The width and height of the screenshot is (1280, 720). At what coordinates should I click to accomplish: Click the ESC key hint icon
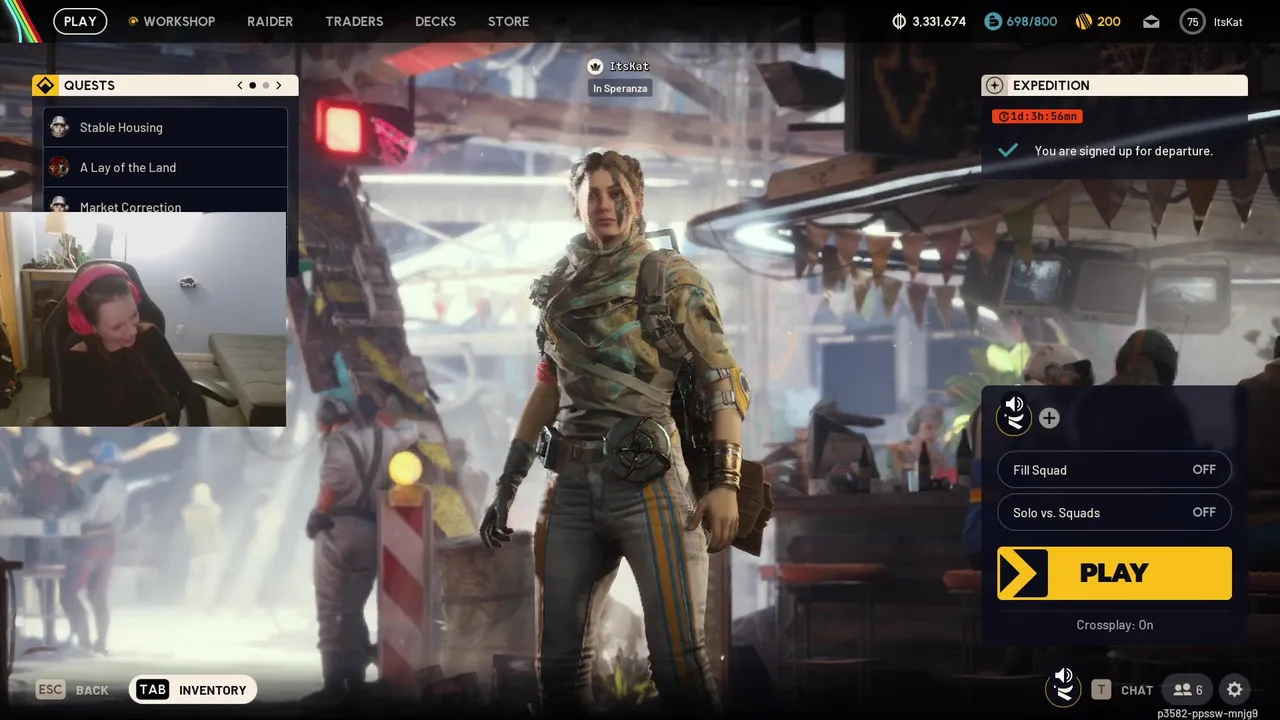(50, 689)
